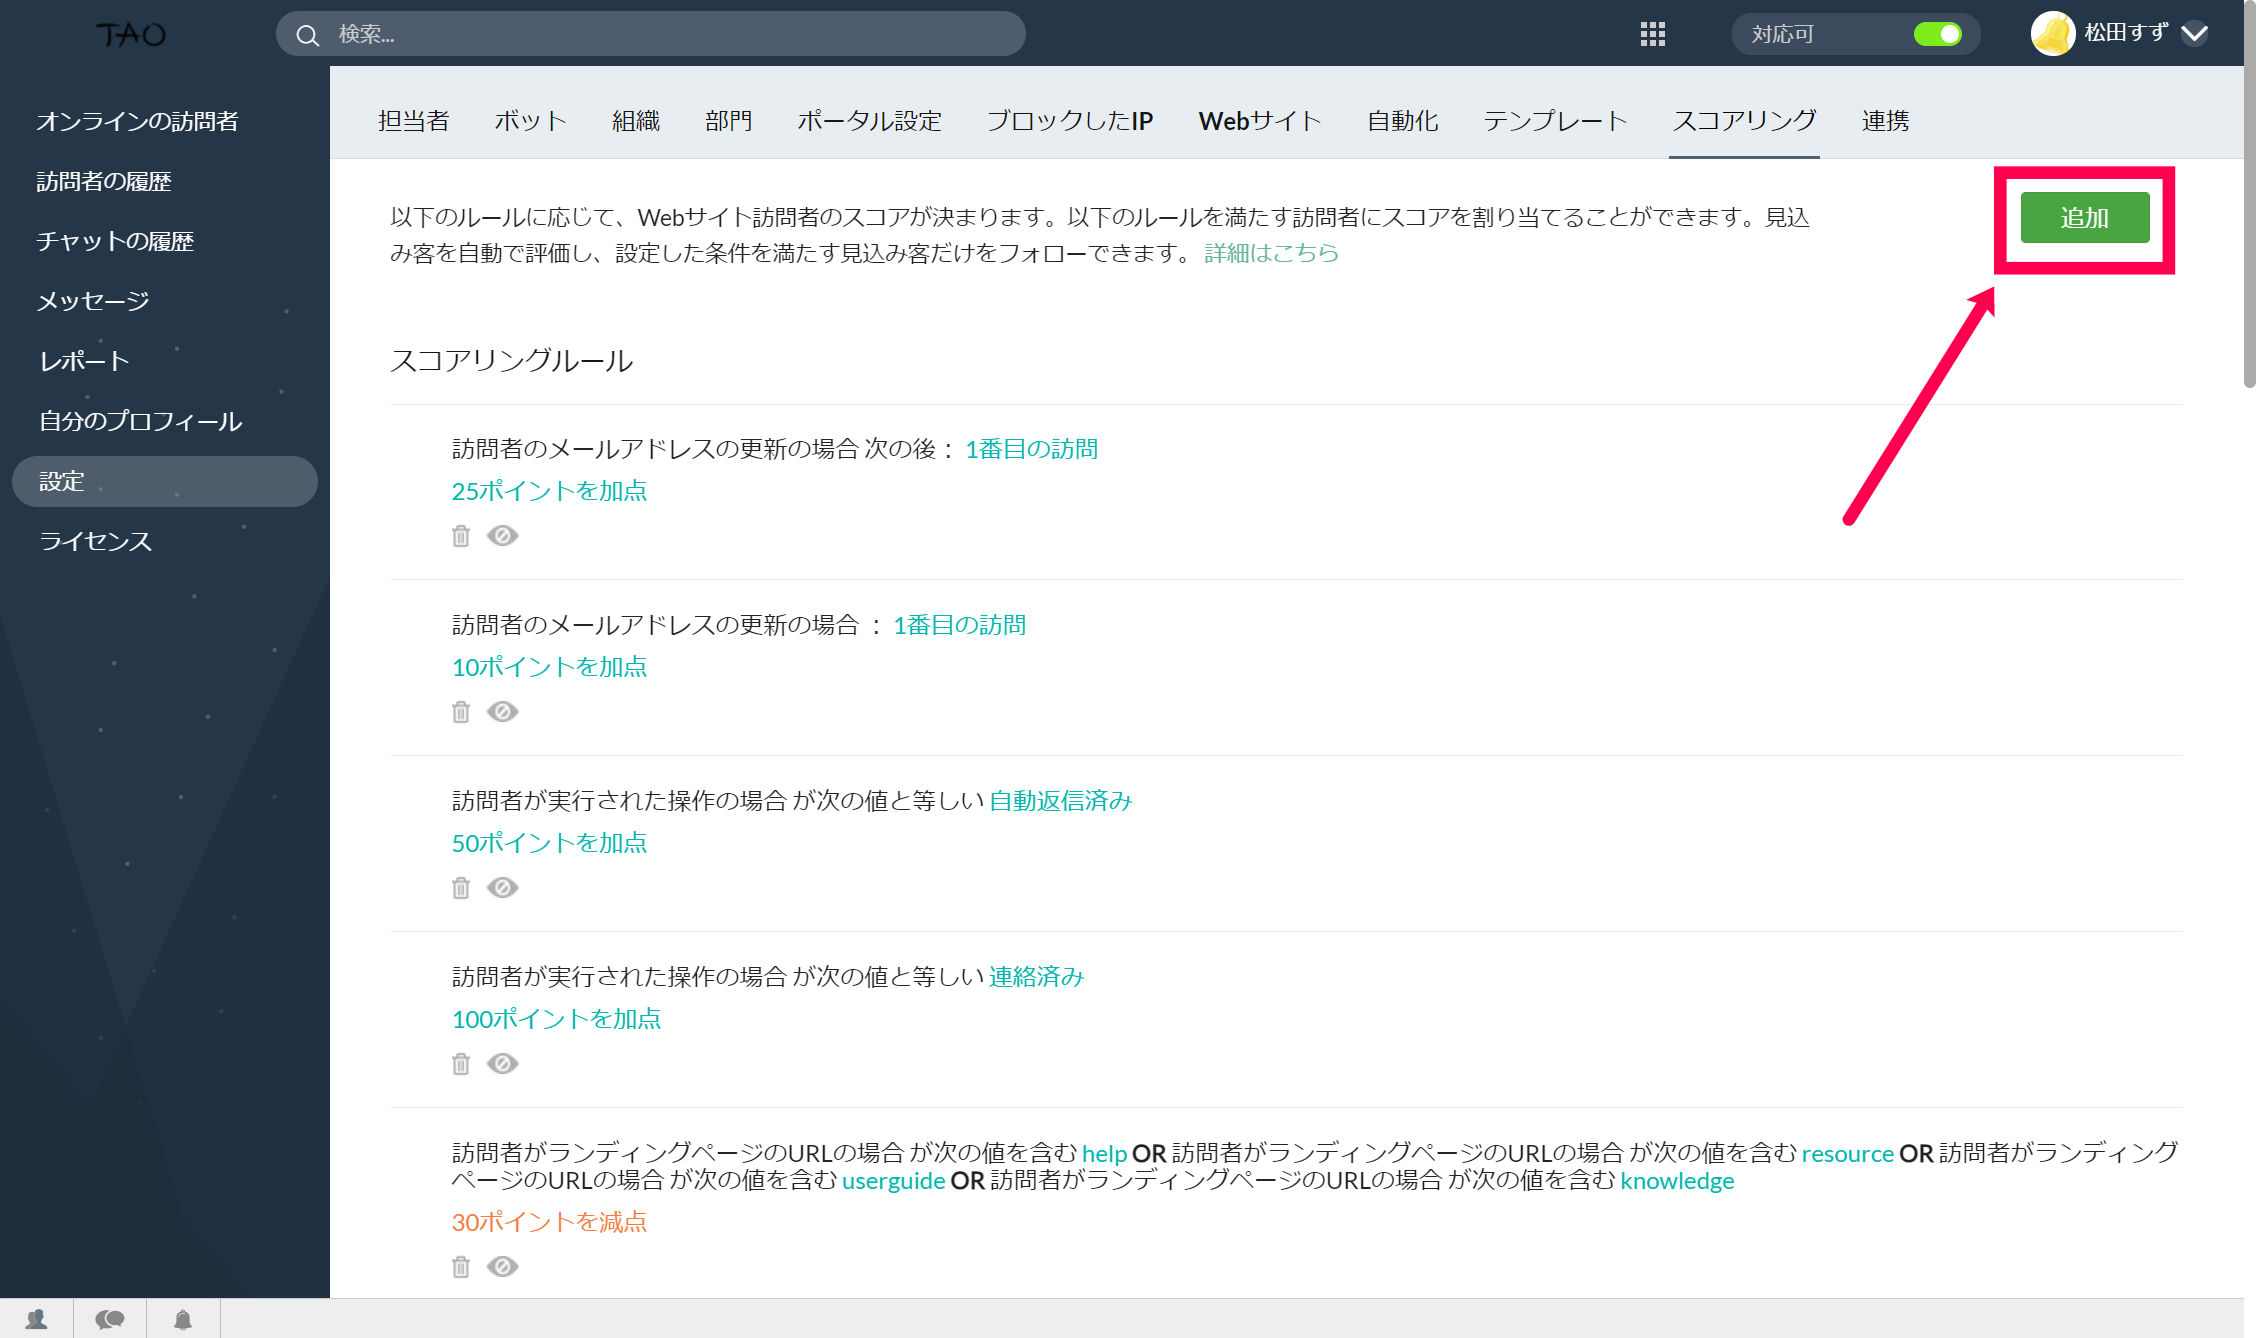The height and width of the screenshot is (1338, 2256).
Task: Click the contacts icon in bottom bar
Action: pos(37,1319)
